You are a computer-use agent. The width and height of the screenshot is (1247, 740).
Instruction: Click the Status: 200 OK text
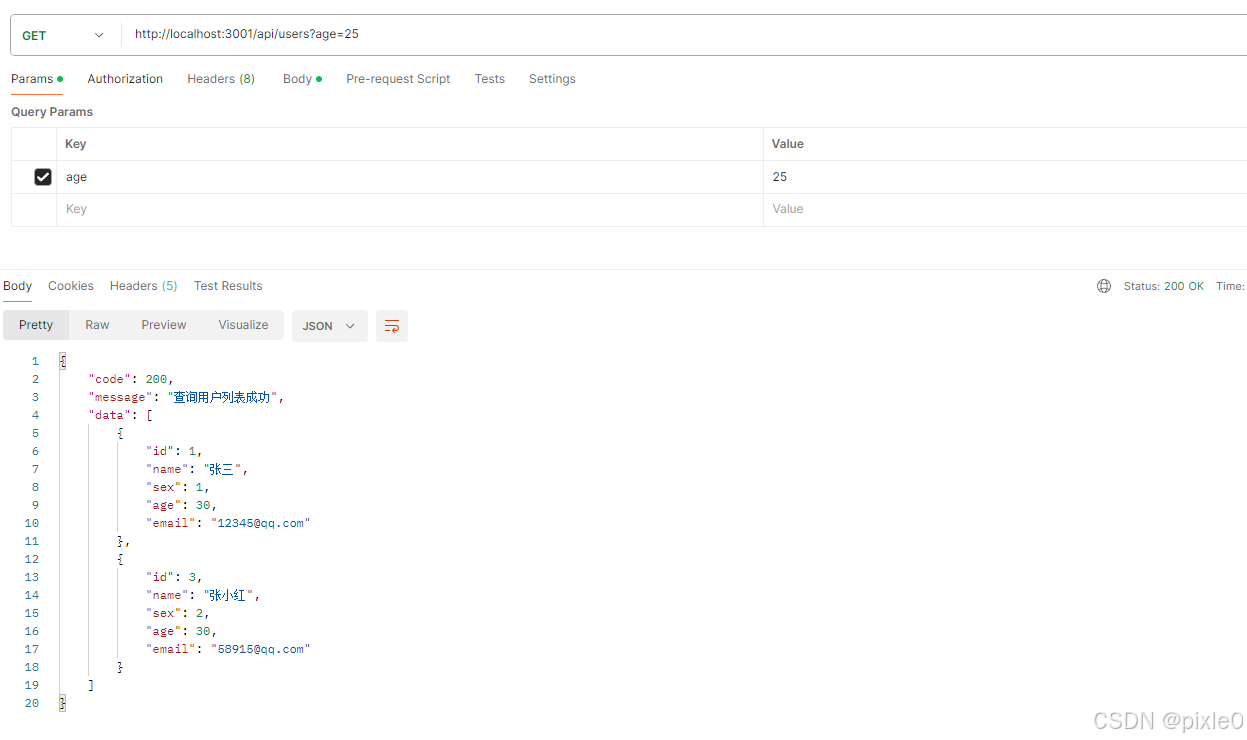(x=1164, y=286)
